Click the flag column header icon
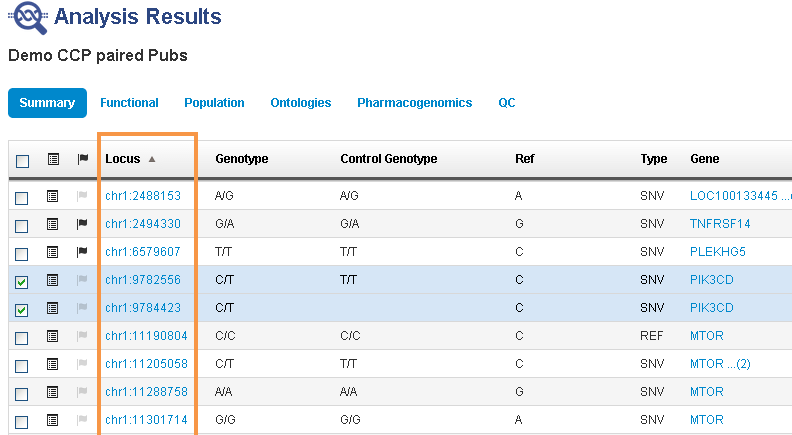 pos(83,159)
